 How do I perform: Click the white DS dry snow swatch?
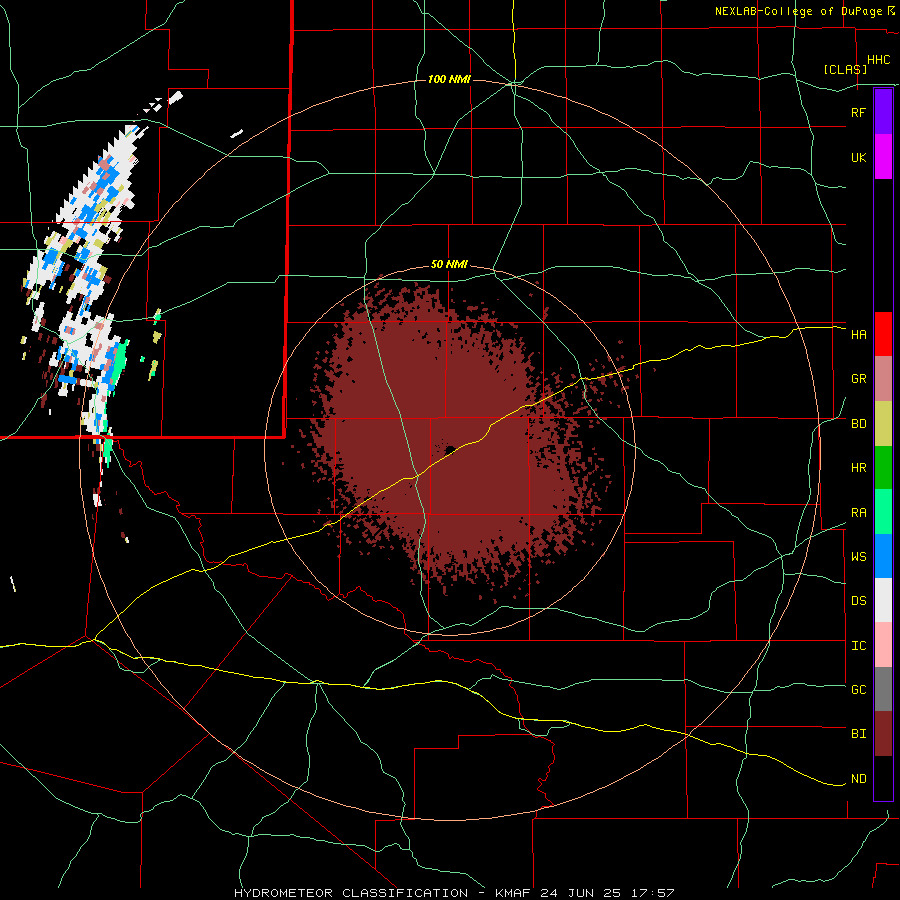pos(883,600)
